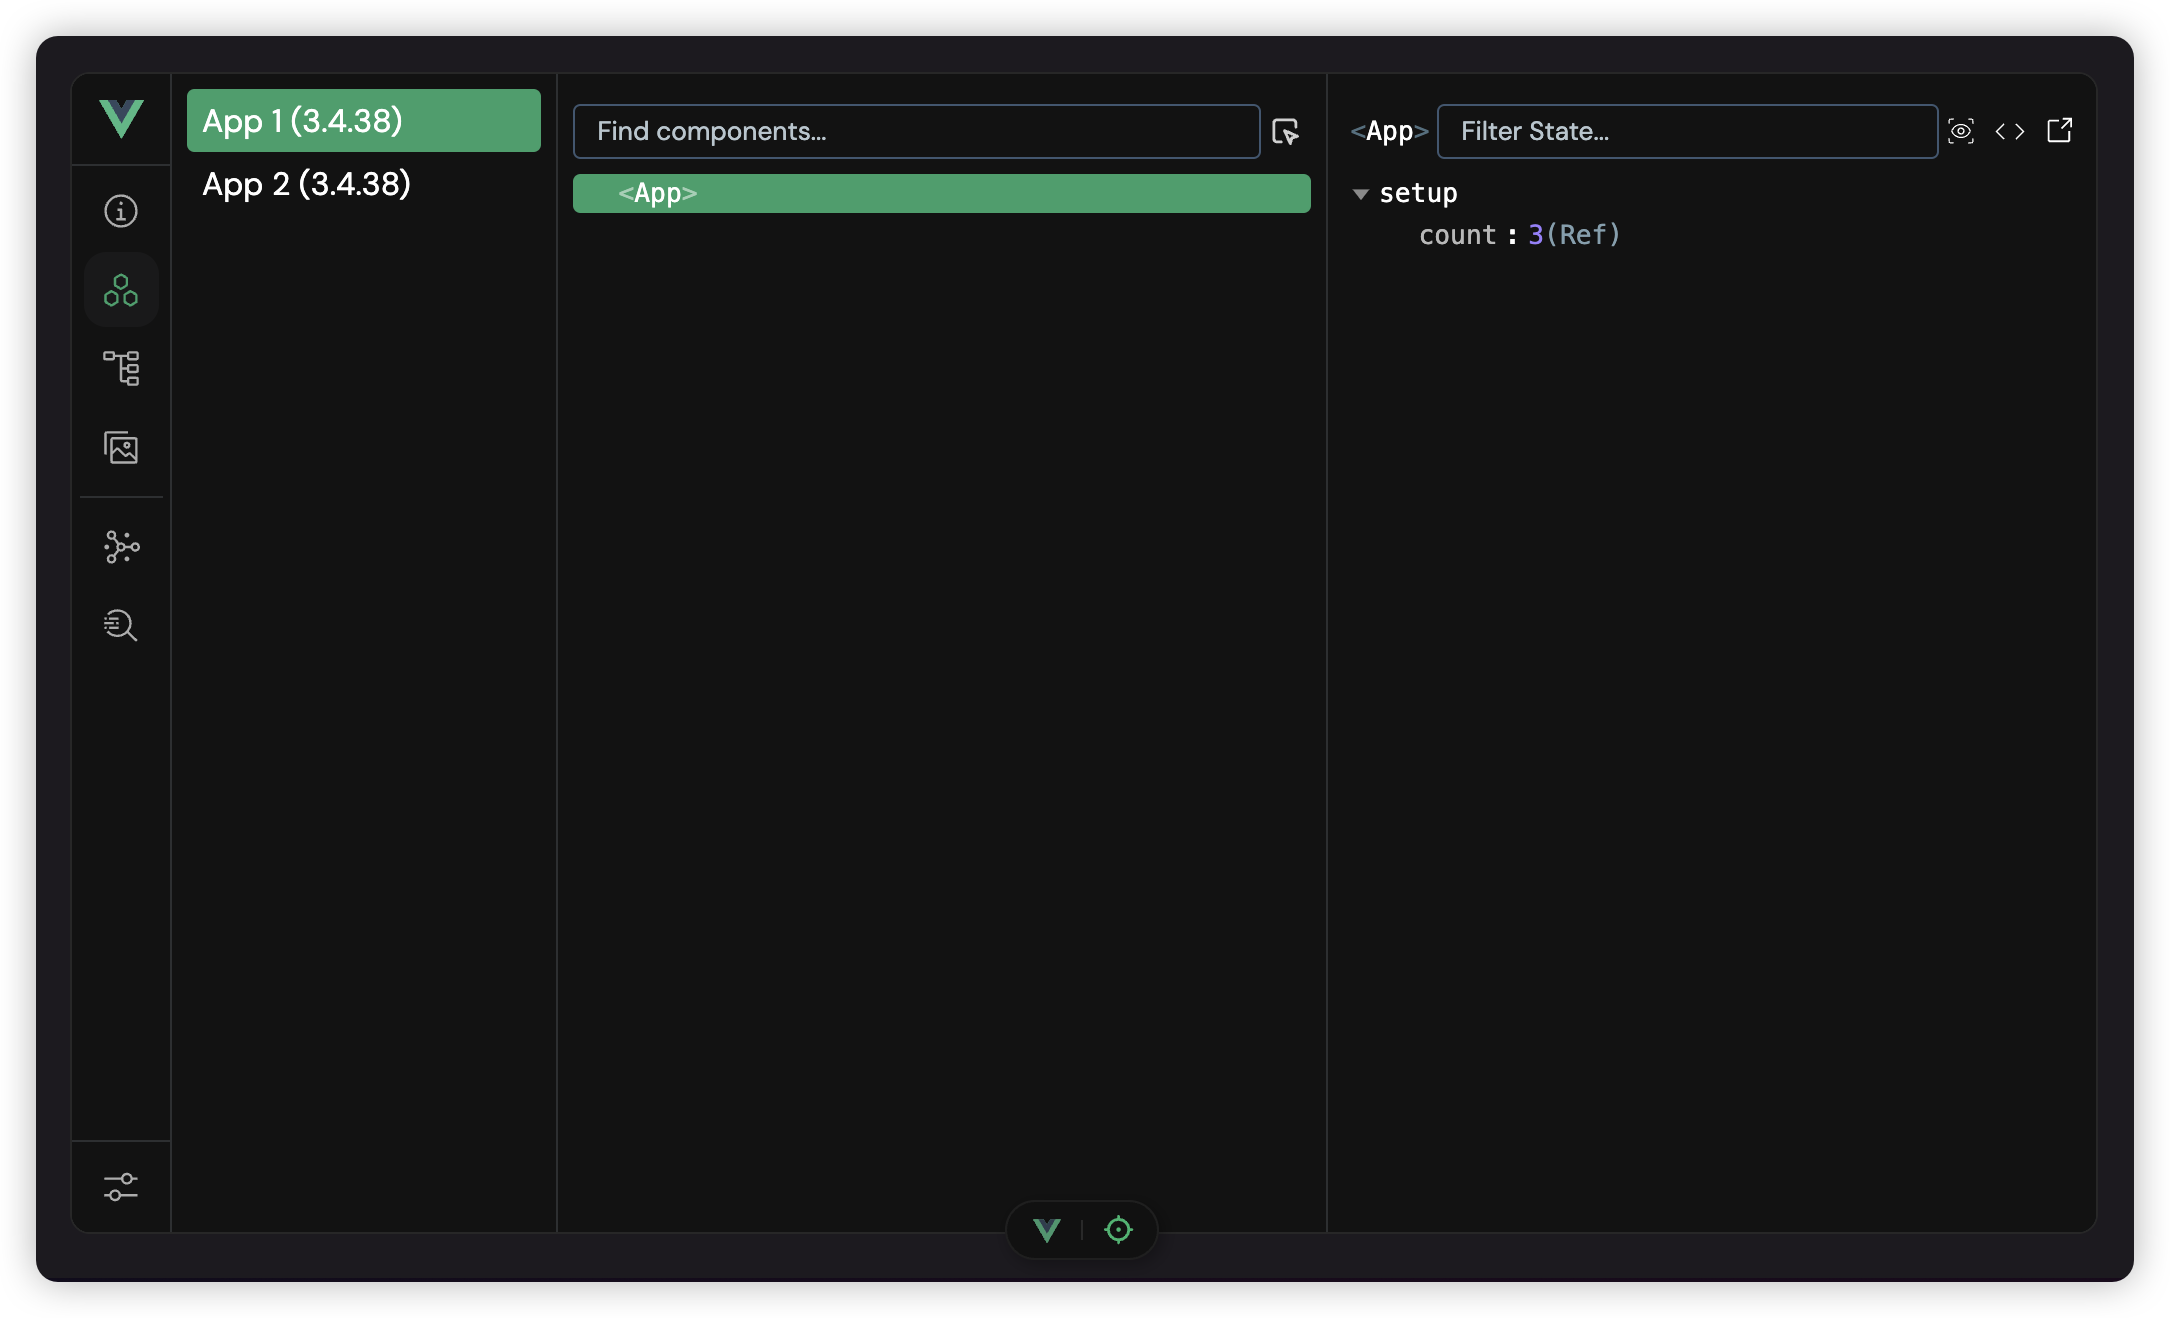Screen dimensions: 2170x1318
Task: Switch to App 2 (3.4.38)
Action: point(306,183)
